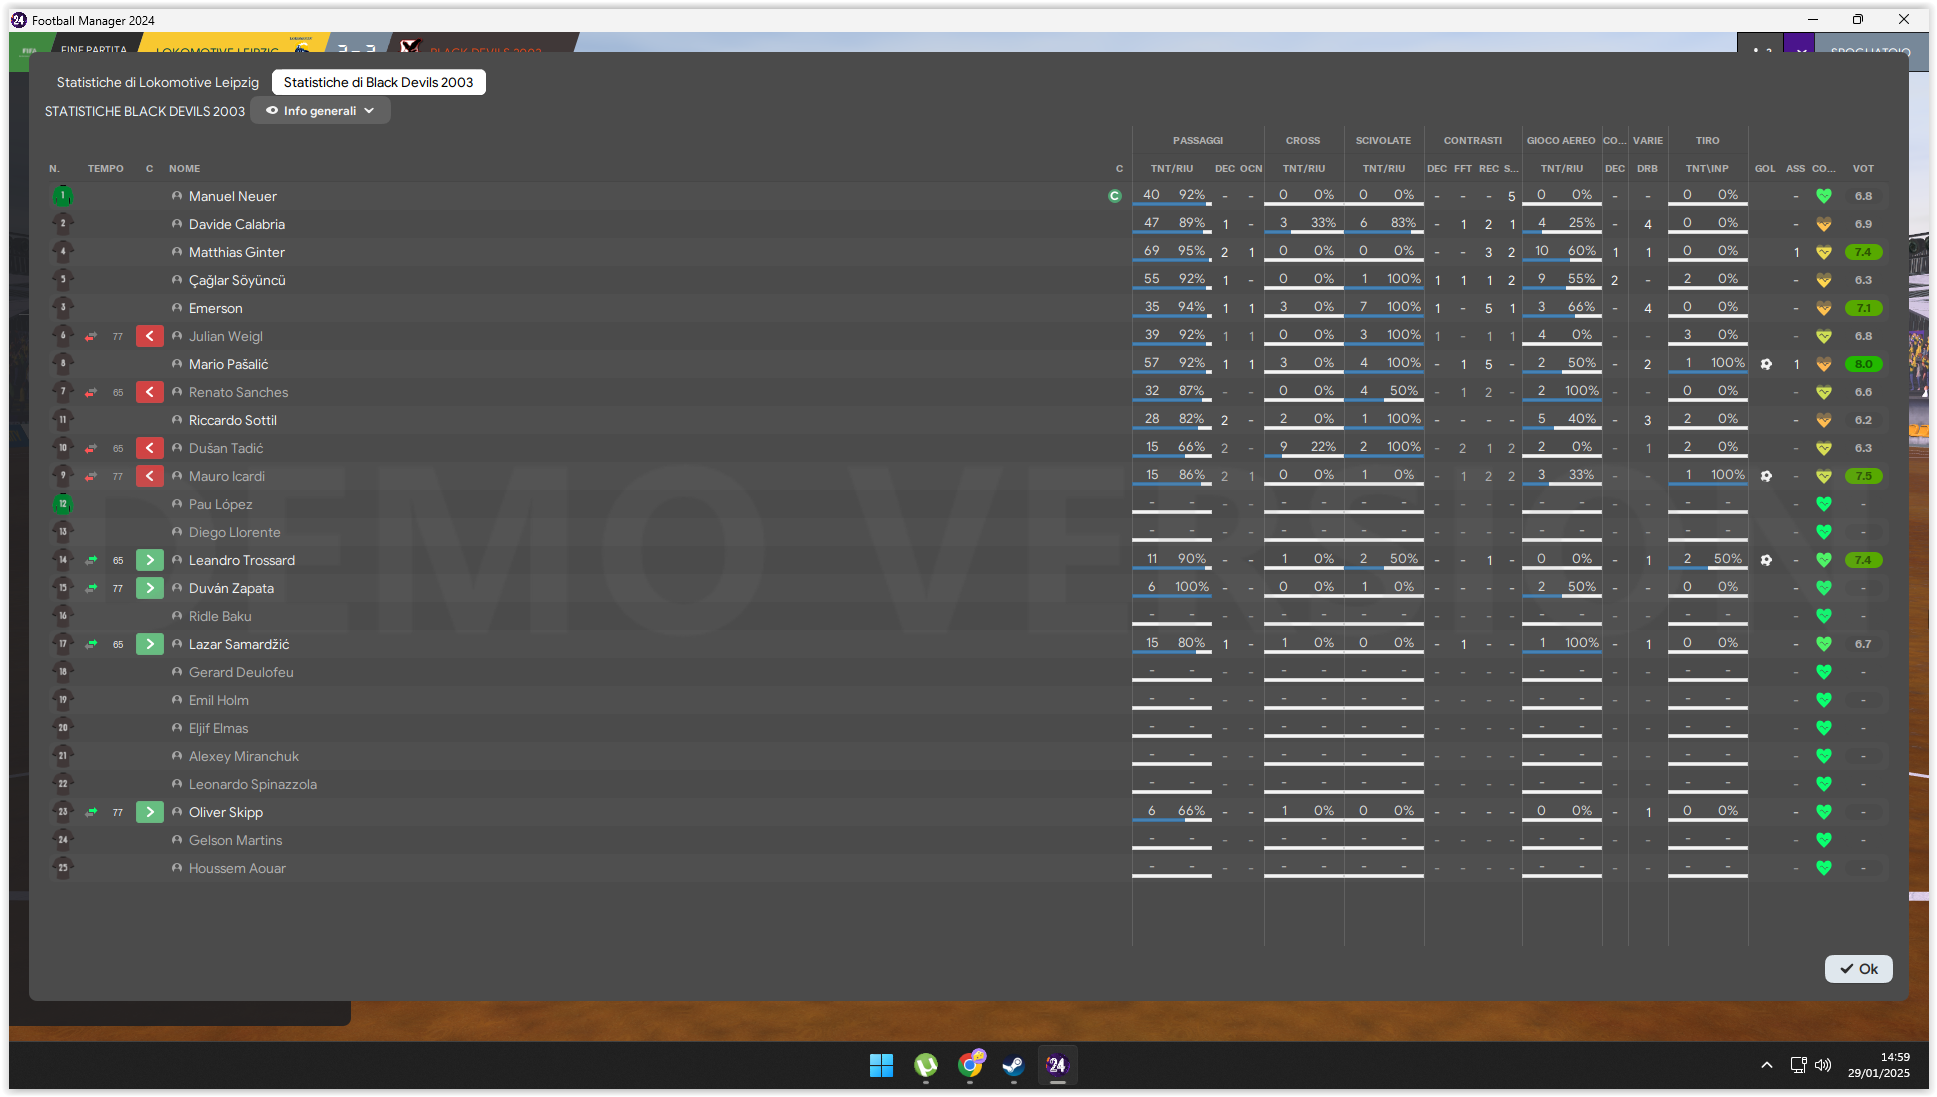Sort by the NOME column header
Viewport: 1937px width, 1097px height.
pos(184,168)
